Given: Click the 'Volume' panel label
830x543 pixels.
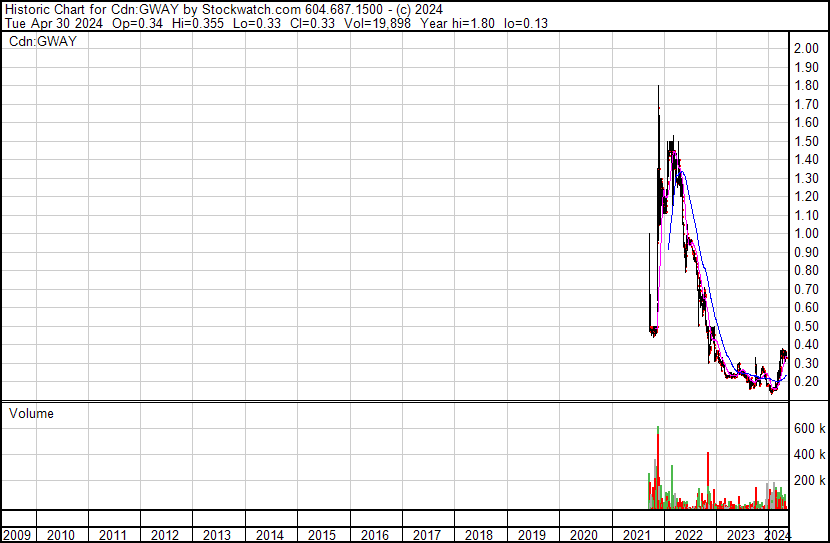Looking at the screenshot, I should [31, 413].
